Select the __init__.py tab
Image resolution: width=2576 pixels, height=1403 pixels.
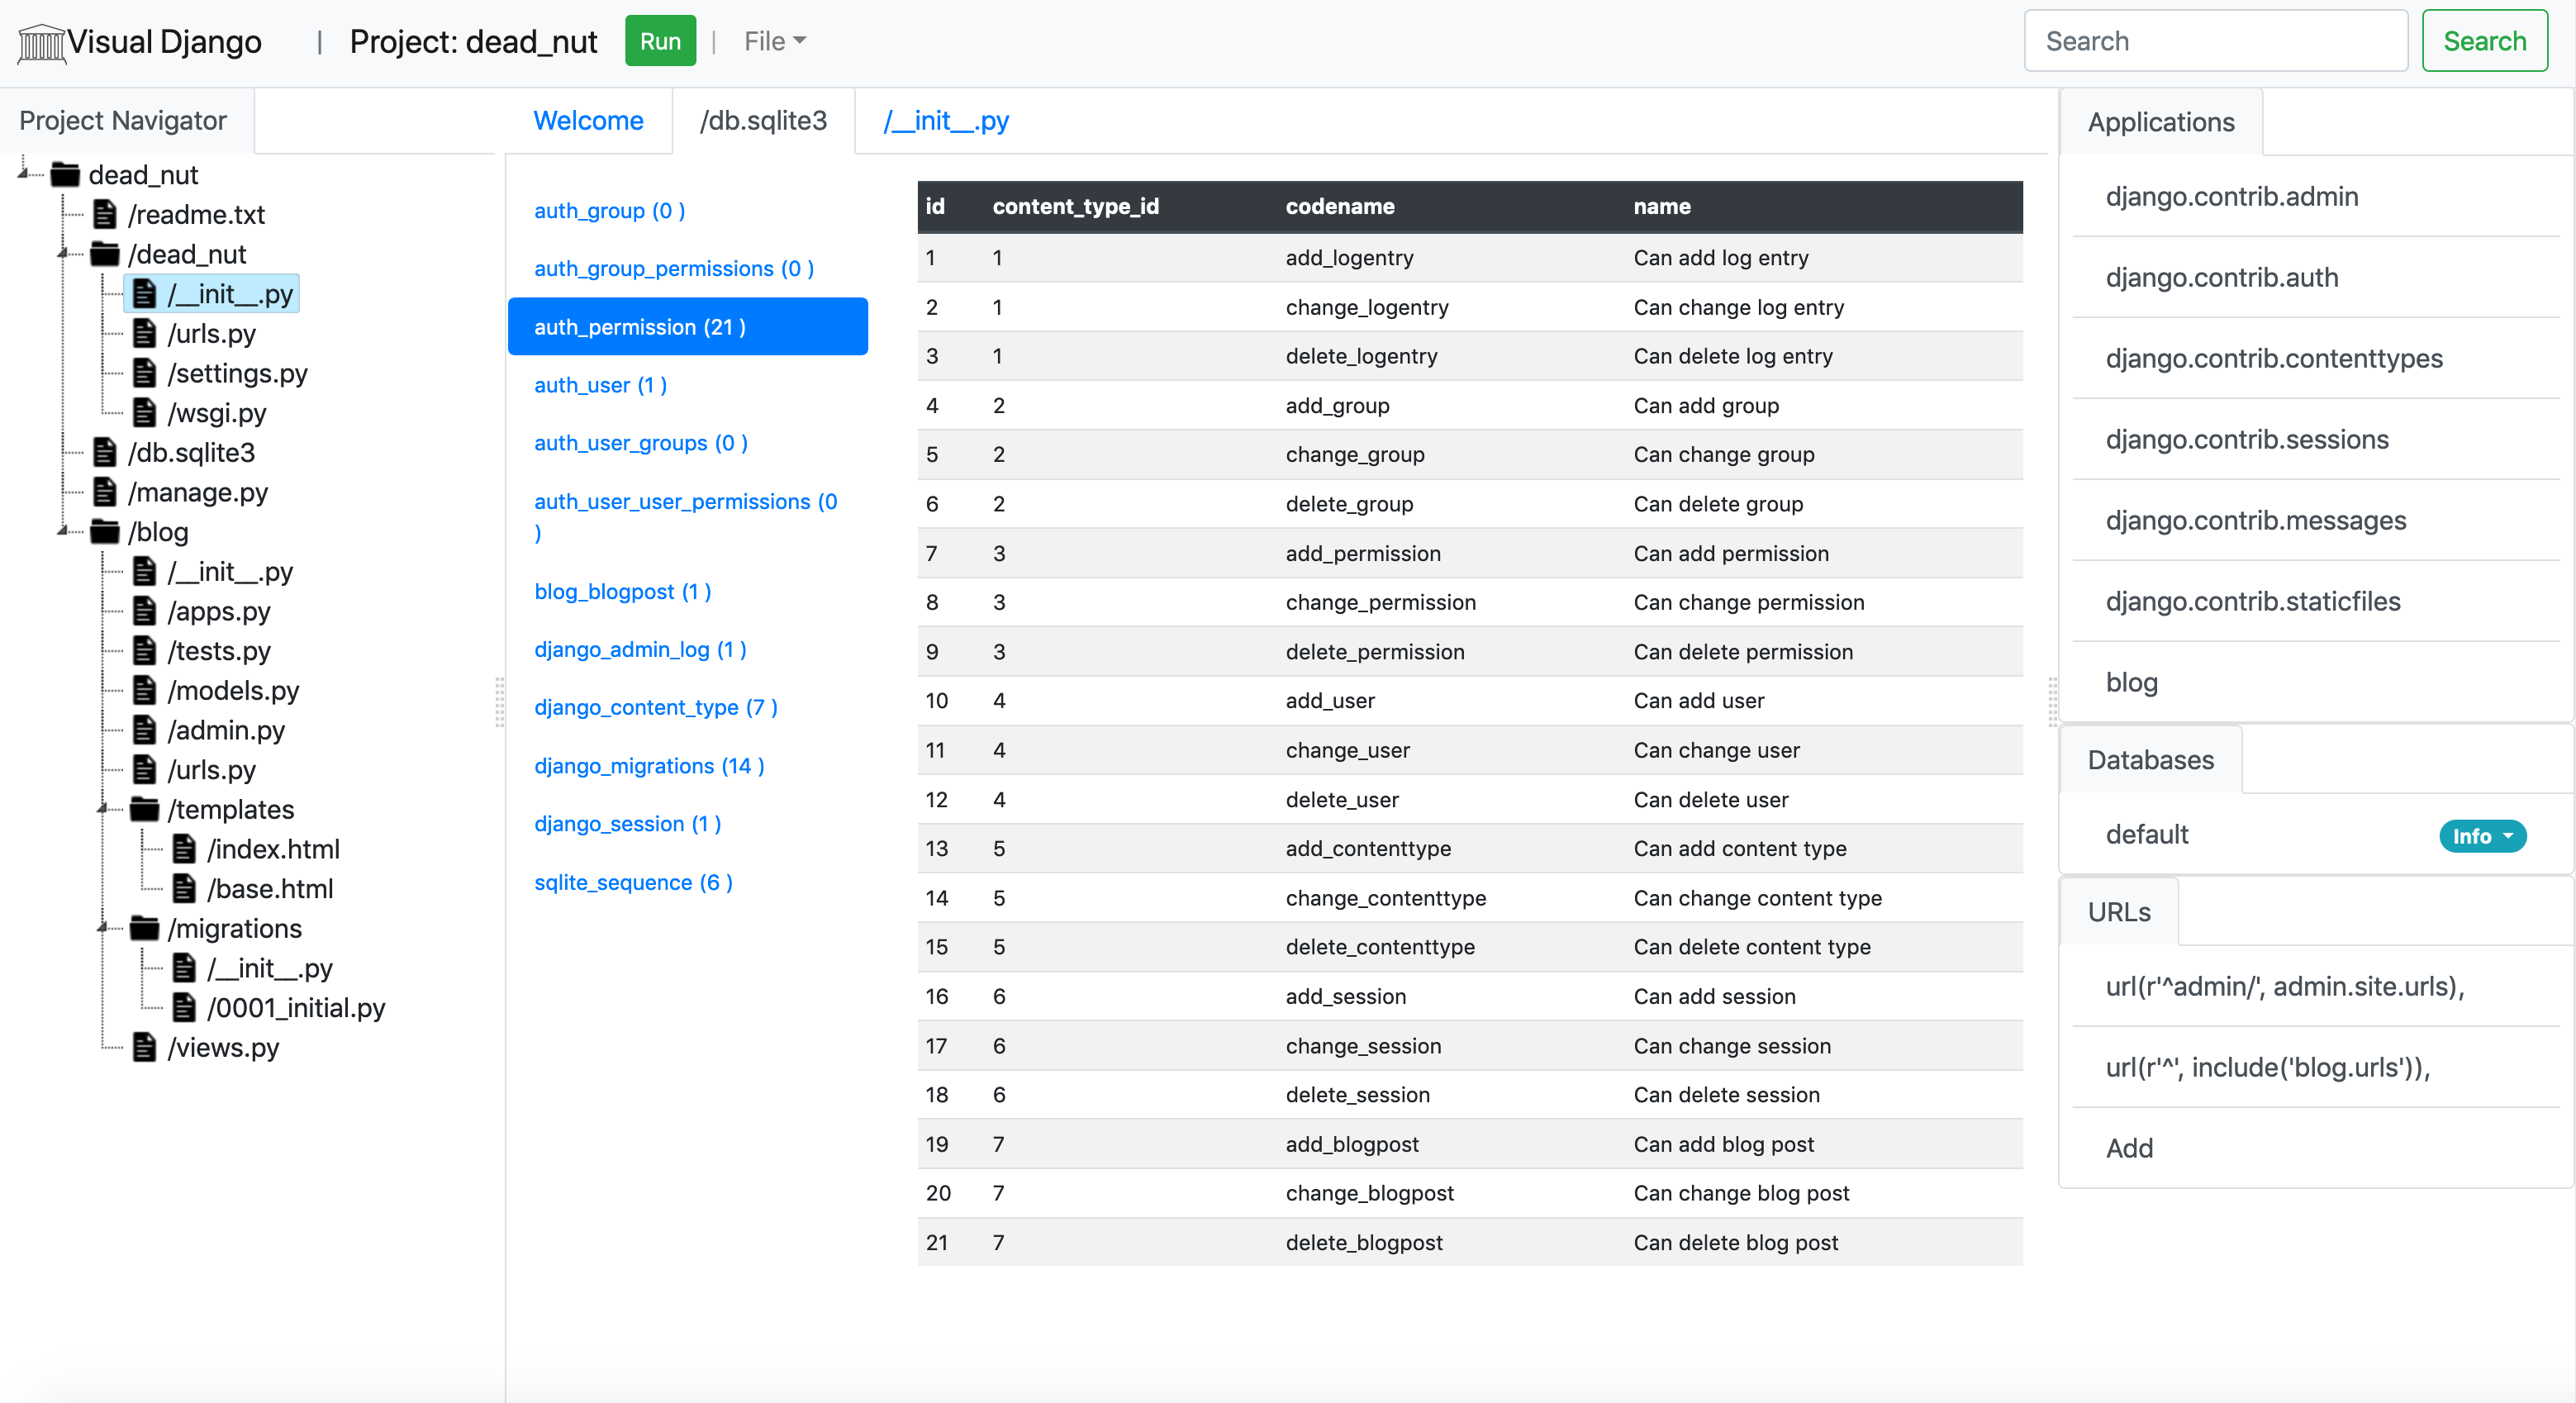click(x=947, y=121)
